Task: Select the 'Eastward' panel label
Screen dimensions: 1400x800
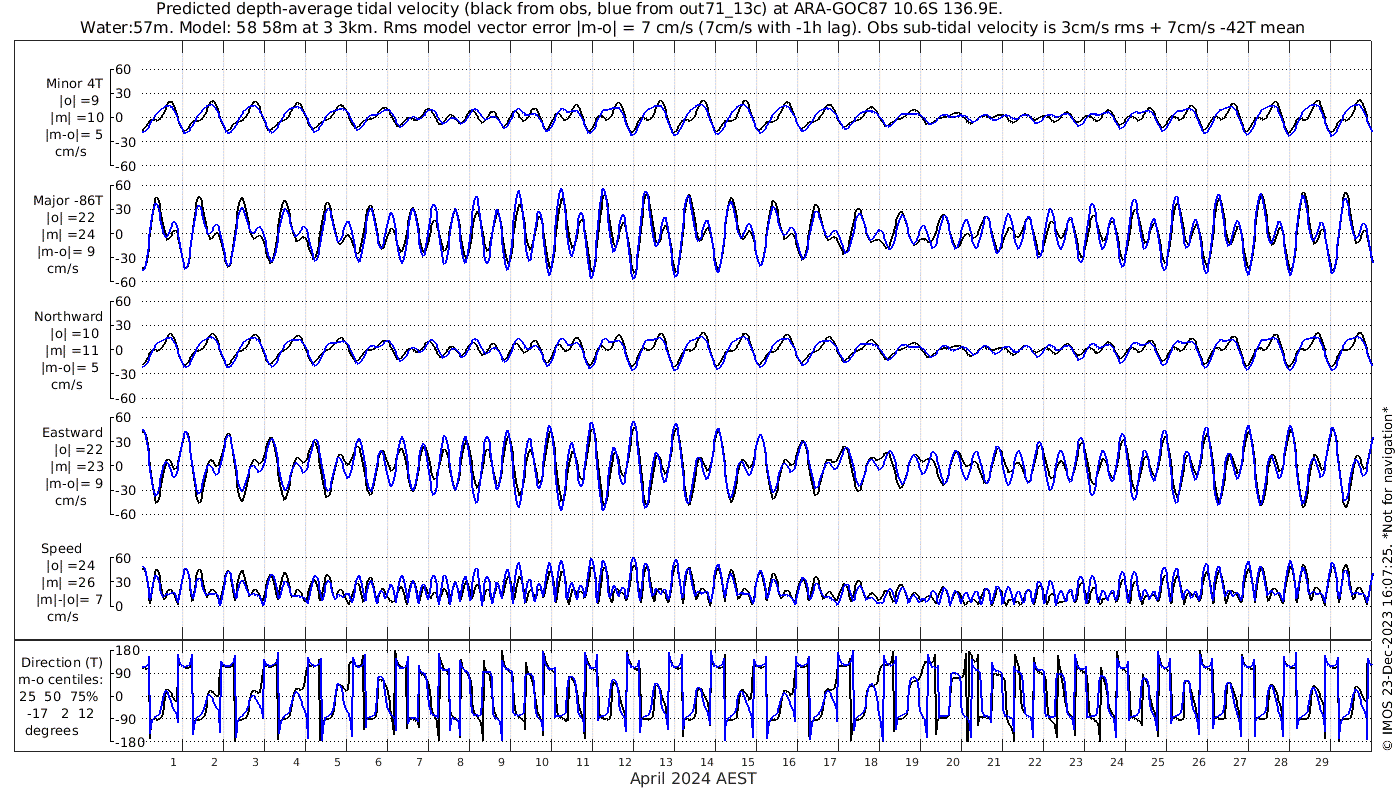Action: pyautogui.click(x=73, y=433)
